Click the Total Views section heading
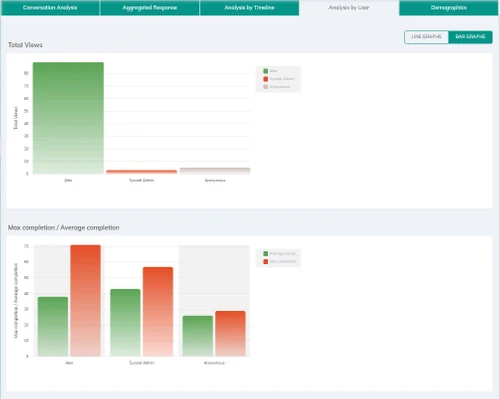500x399 pixels. point(25,45)
